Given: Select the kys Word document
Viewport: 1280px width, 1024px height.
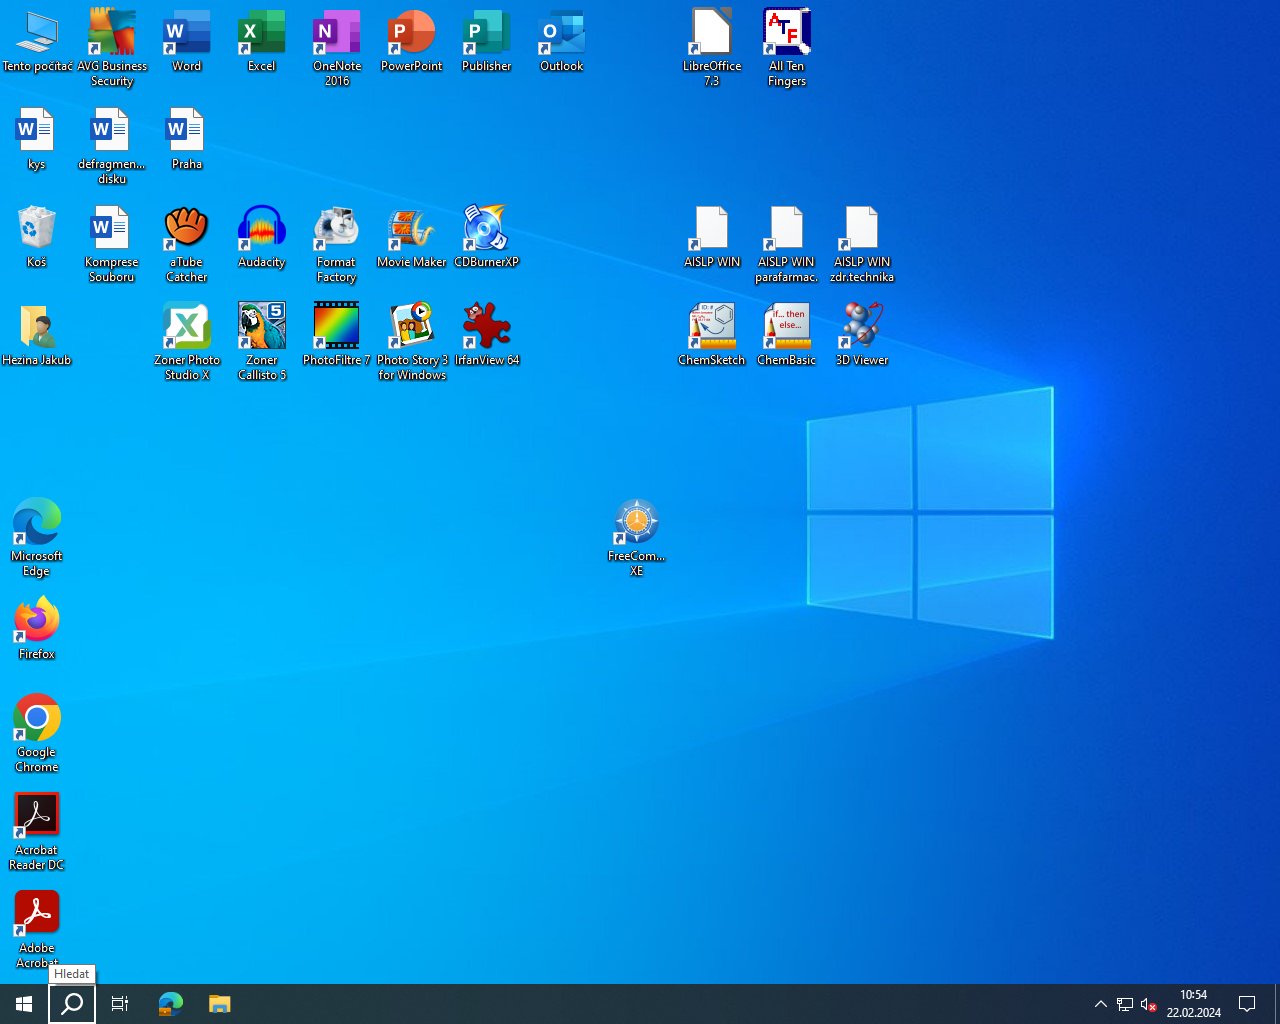Looking at the screenshot, I should (37, 139).
